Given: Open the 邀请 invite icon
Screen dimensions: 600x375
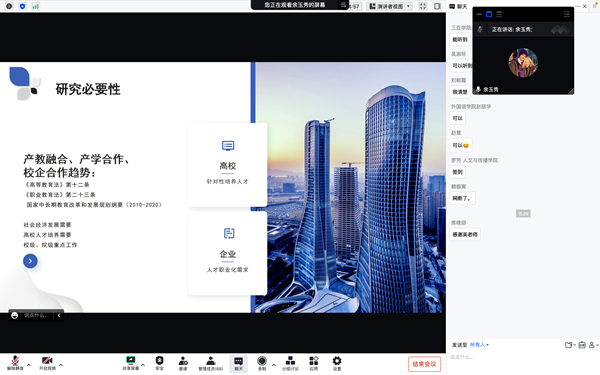Looking at the screenshot, I should pos(183,363).
